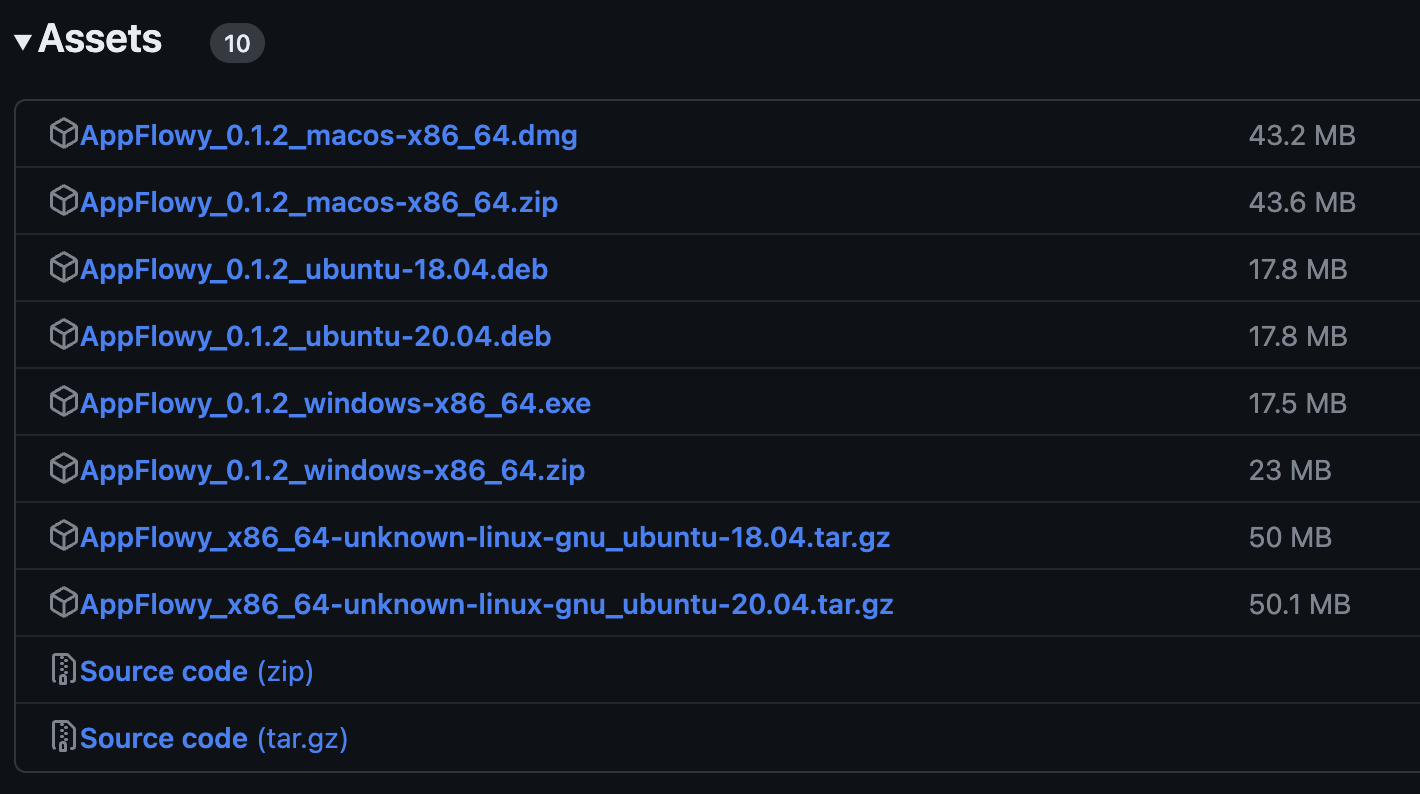Click the package icon beside ubuntu-20.04.deb
Image resolution: width=1420 pixels, height=794 pixels.
[64, 335]
